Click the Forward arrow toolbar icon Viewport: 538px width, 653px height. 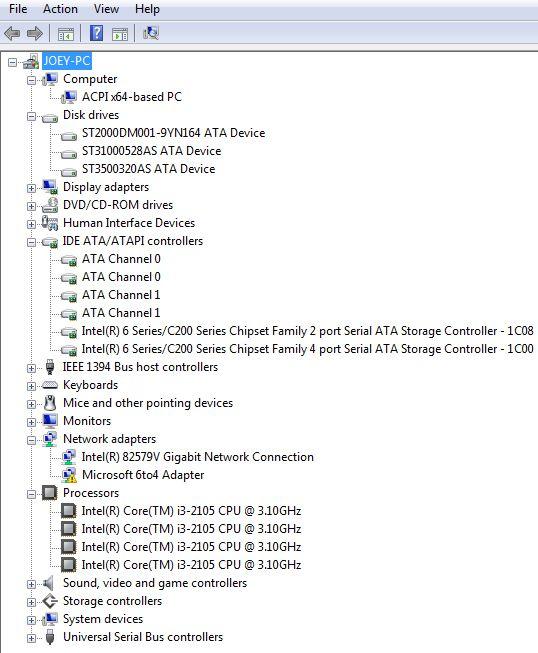[x=35, y=33]
